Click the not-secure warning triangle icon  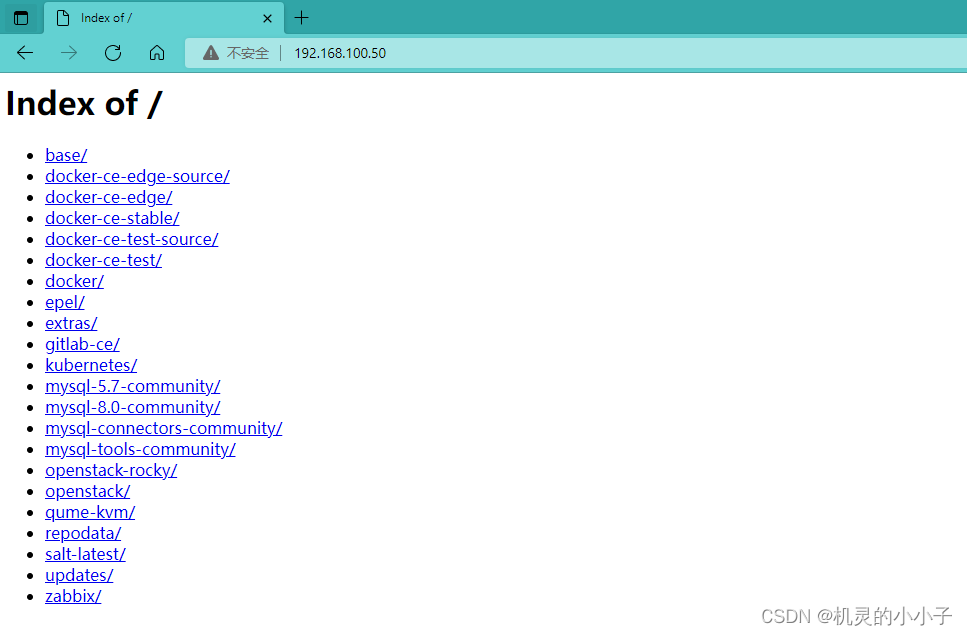pyautogui.click(x=211, y=53)
